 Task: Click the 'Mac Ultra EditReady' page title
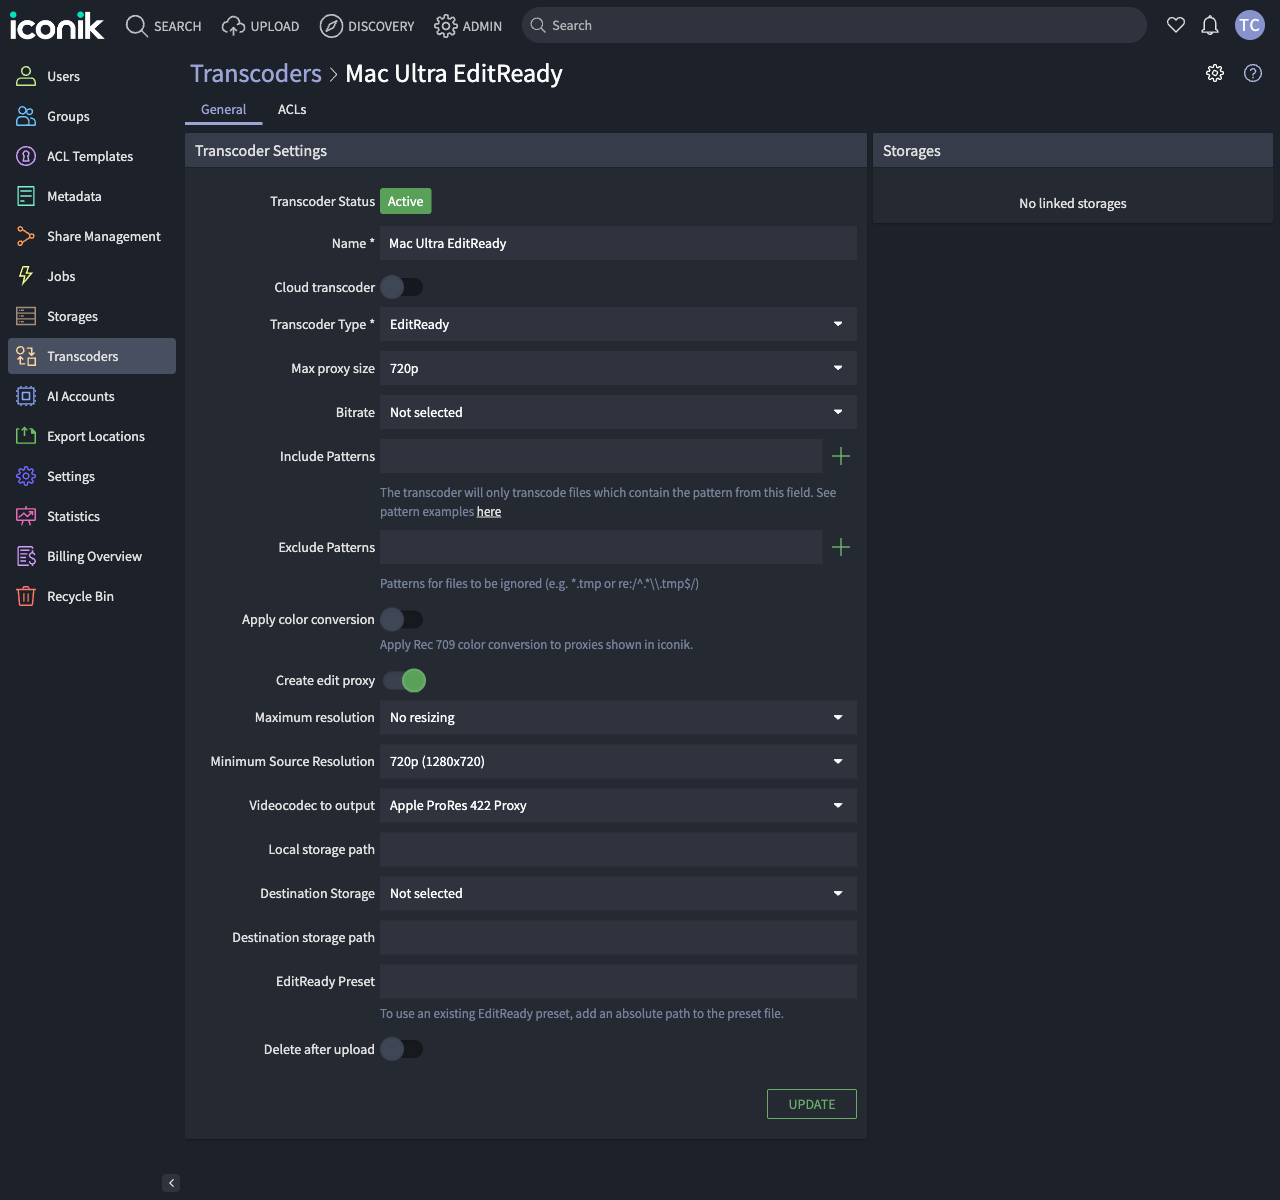(454, 74)
